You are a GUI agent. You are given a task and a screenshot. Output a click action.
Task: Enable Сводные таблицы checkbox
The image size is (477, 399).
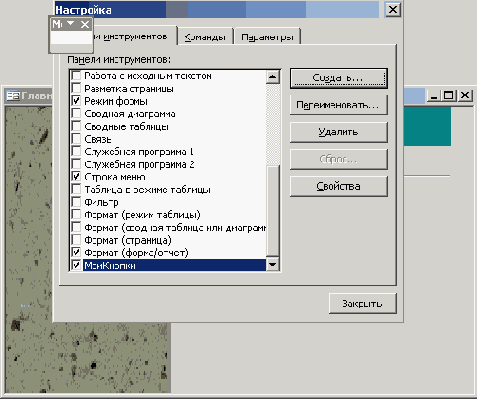76,126
